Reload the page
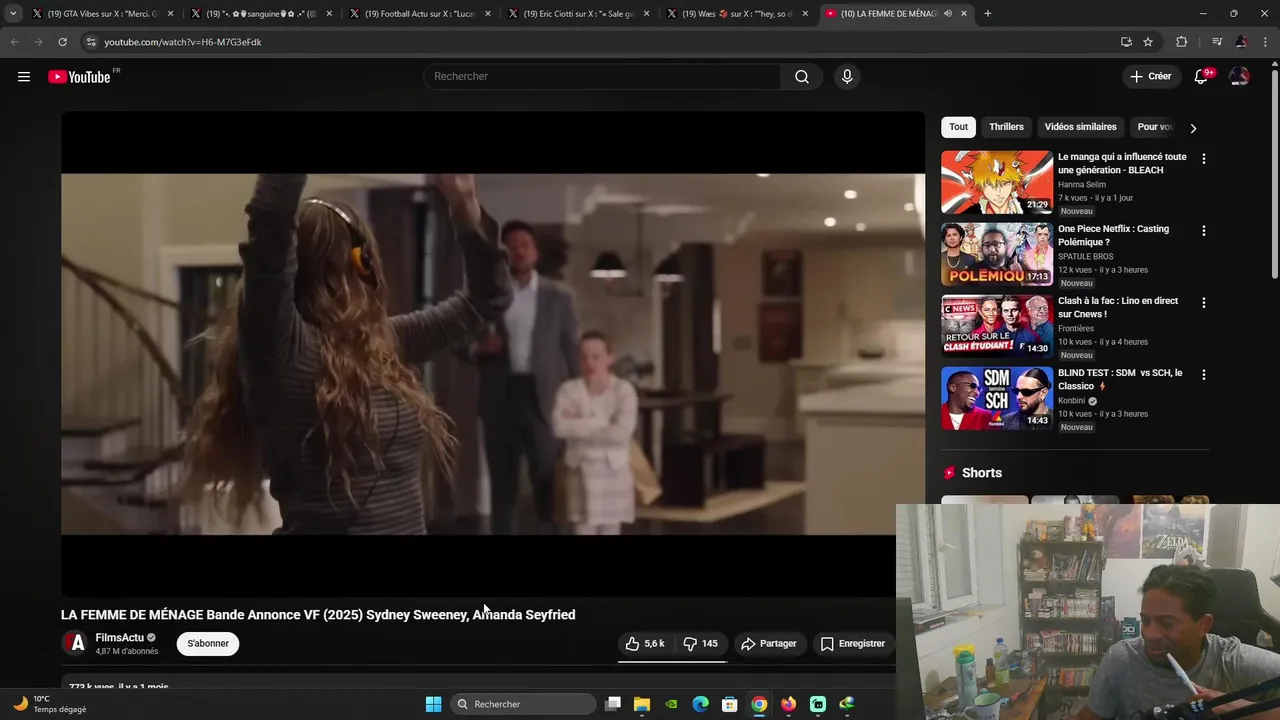Image resolution: width=1280 pixels, height=720 pixels. point(62,42)
